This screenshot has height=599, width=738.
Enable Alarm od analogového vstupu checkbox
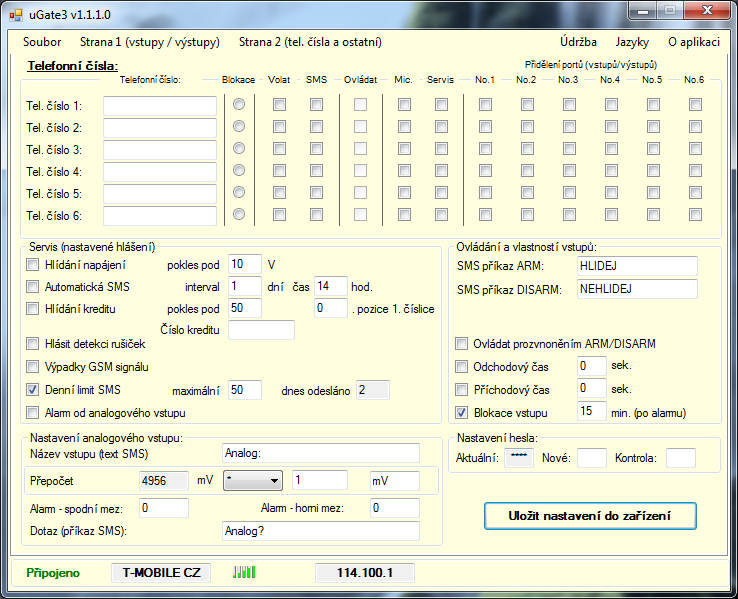tap(32, 413)
